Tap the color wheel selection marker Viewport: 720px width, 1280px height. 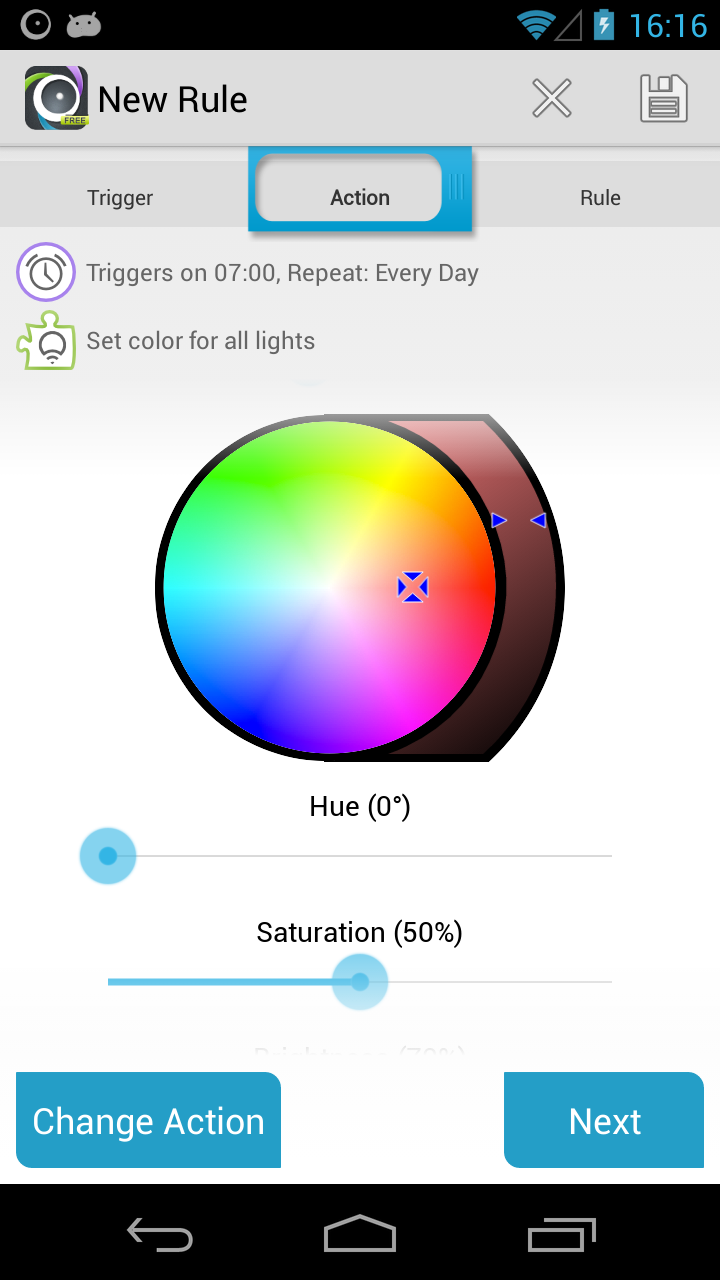coord(413,587)
